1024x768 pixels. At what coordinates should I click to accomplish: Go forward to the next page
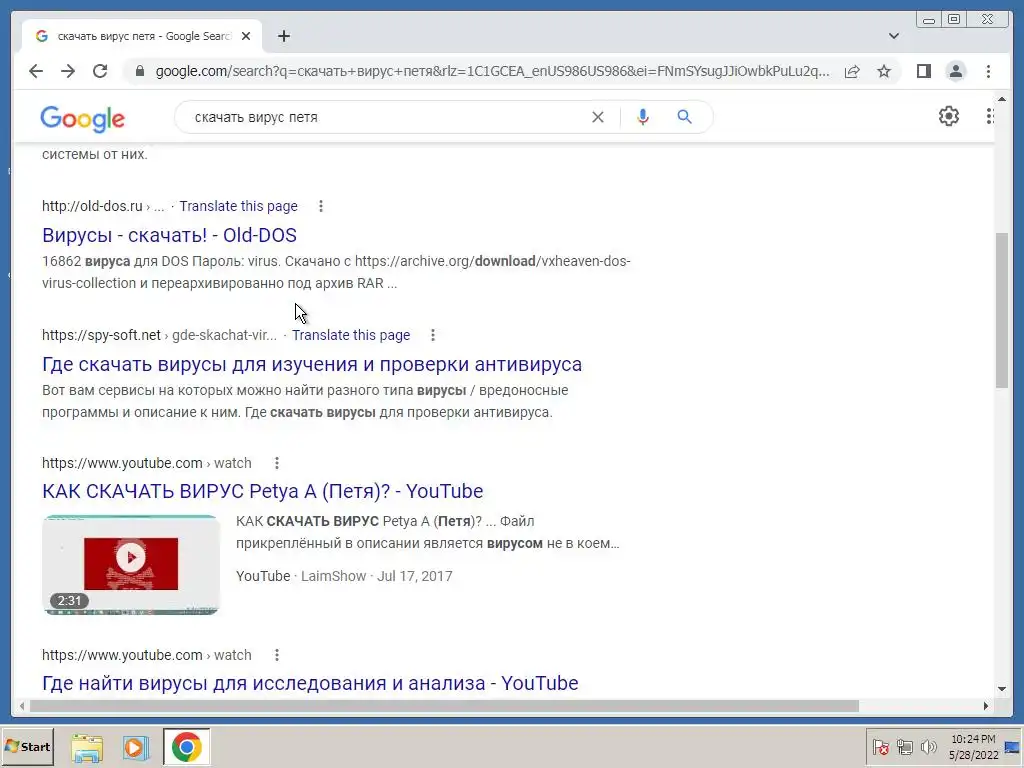click(x=68, y=71)
